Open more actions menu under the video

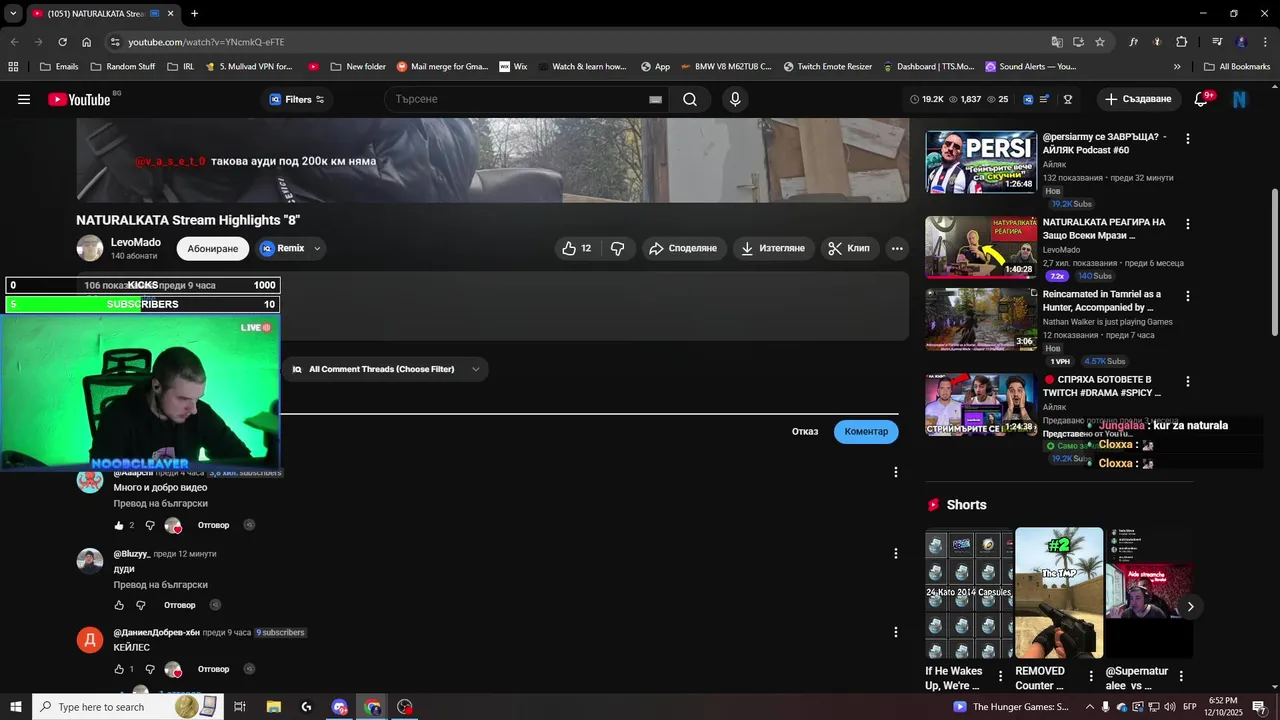tap(897, 248)
